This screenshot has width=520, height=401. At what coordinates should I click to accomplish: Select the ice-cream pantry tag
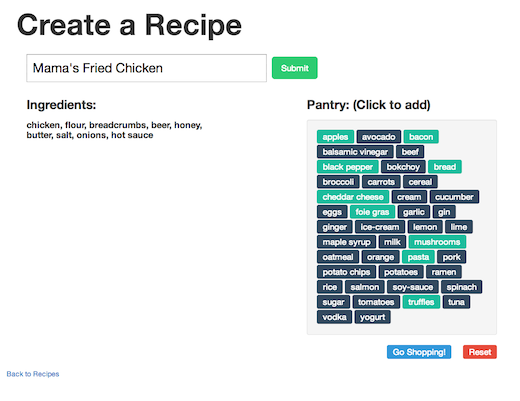[x=380, y=227]
